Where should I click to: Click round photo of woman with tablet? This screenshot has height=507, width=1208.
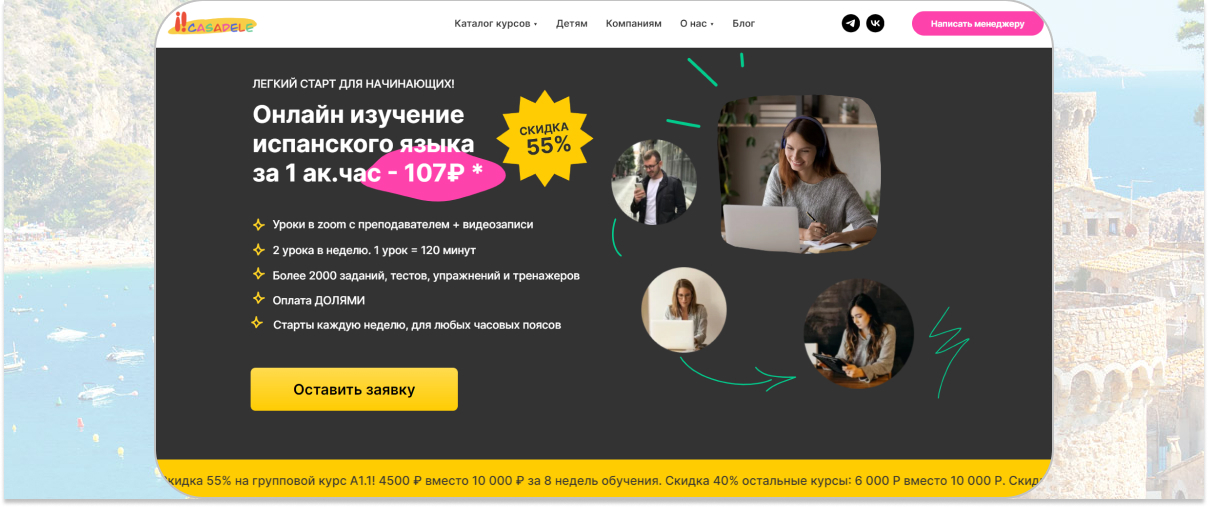859,334
